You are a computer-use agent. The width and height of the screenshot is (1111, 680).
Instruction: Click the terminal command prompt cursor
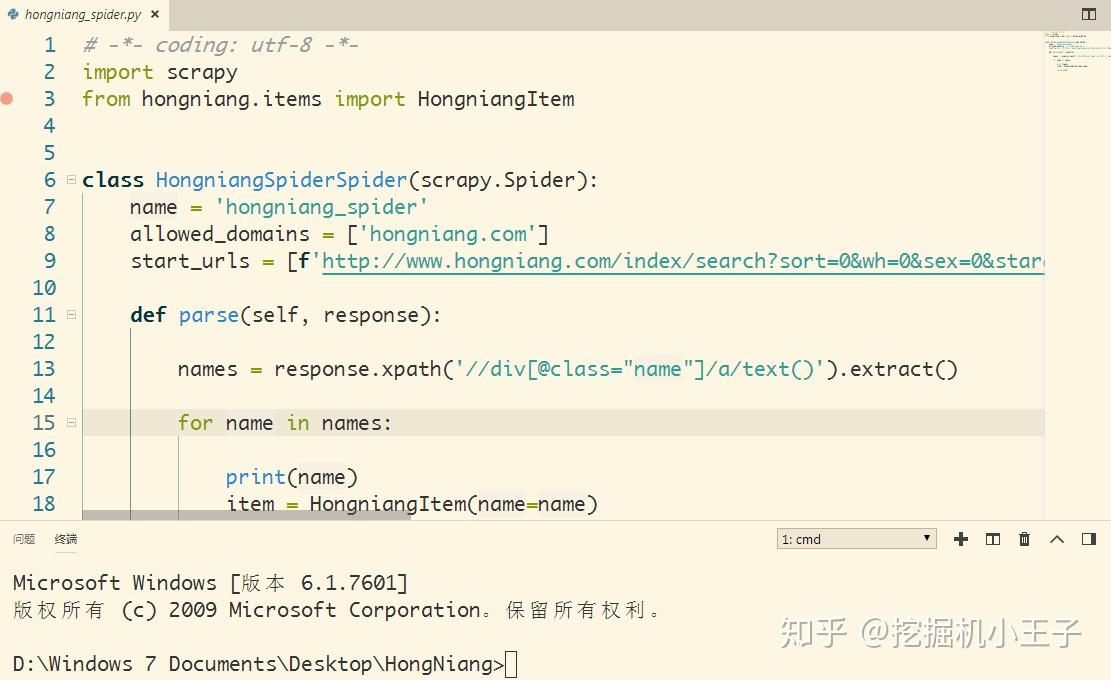tap(511, 664)
